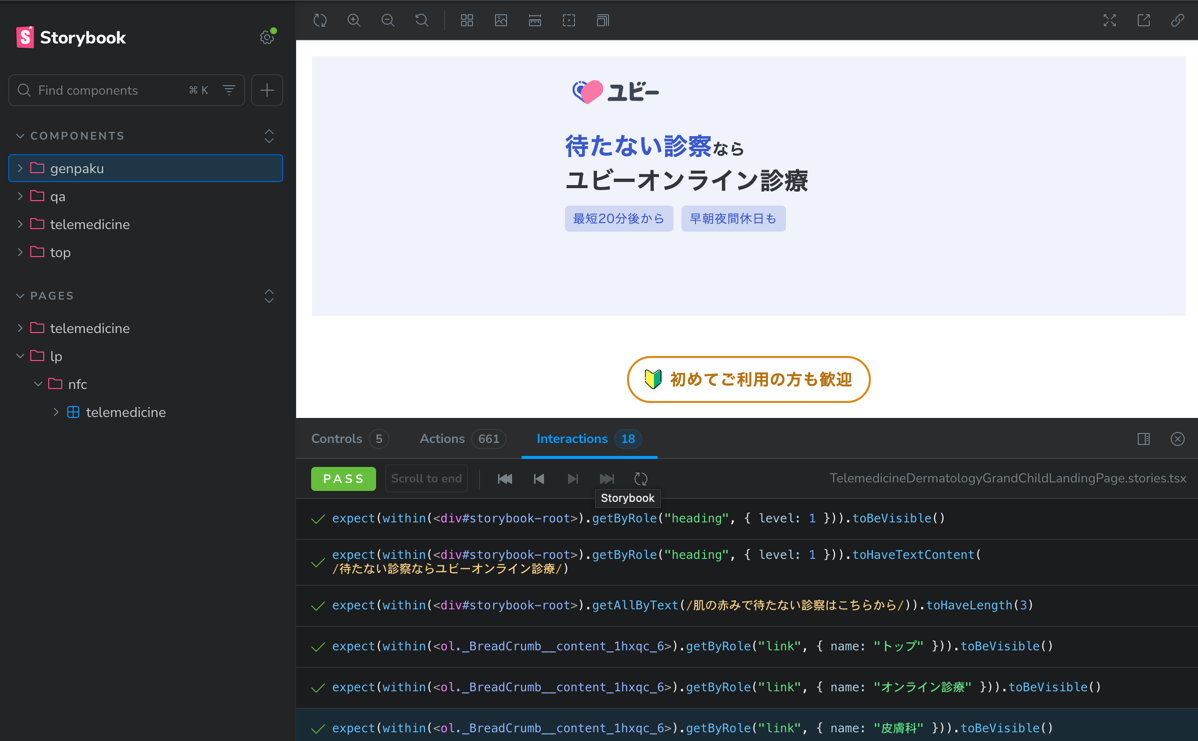This screenshot has height=741, width=1198.
Task: Expand all items under COMPONENTS
Action: click(269, 136)
